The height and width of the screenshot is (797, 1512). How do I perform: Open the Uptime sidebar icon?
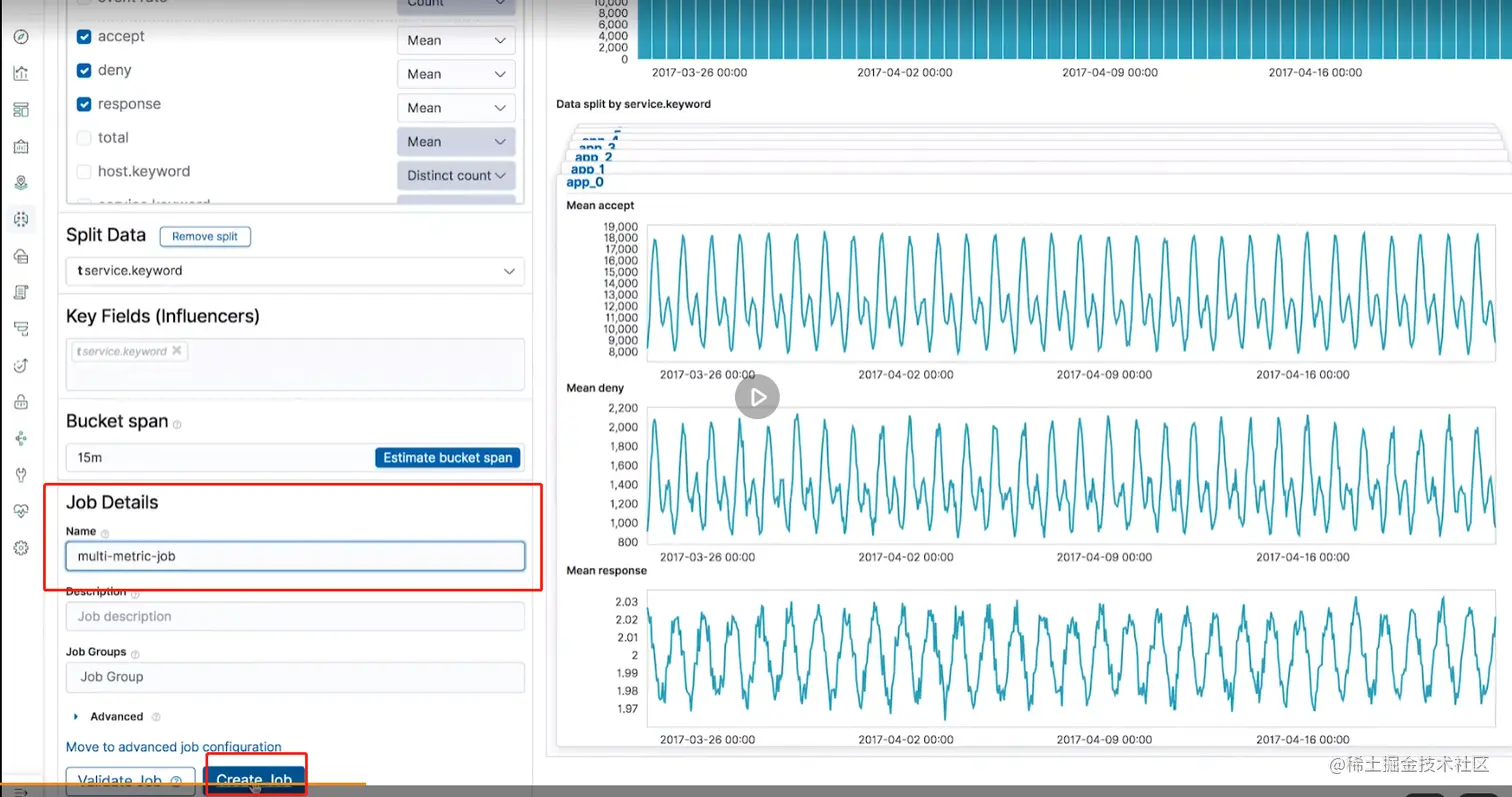[21, 366]
